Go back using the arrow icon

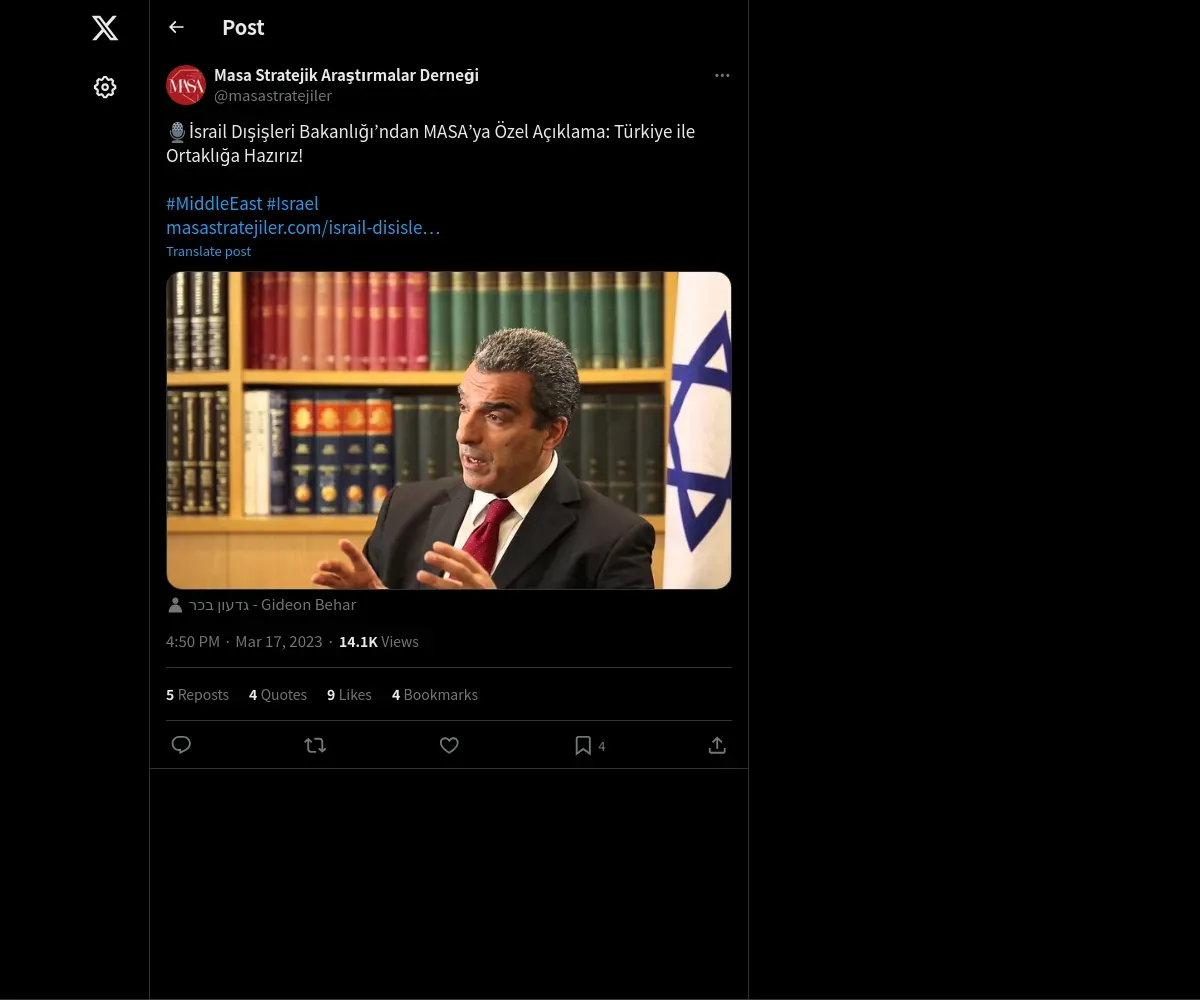click(176, 28)
